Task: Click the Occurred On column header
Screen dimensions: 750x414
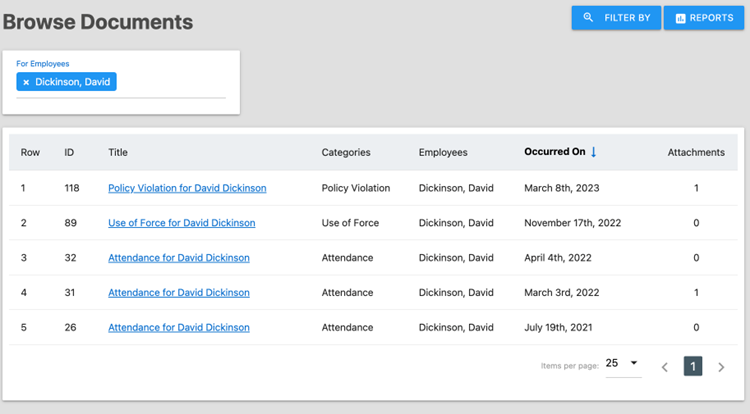Action: click(554, 152)
